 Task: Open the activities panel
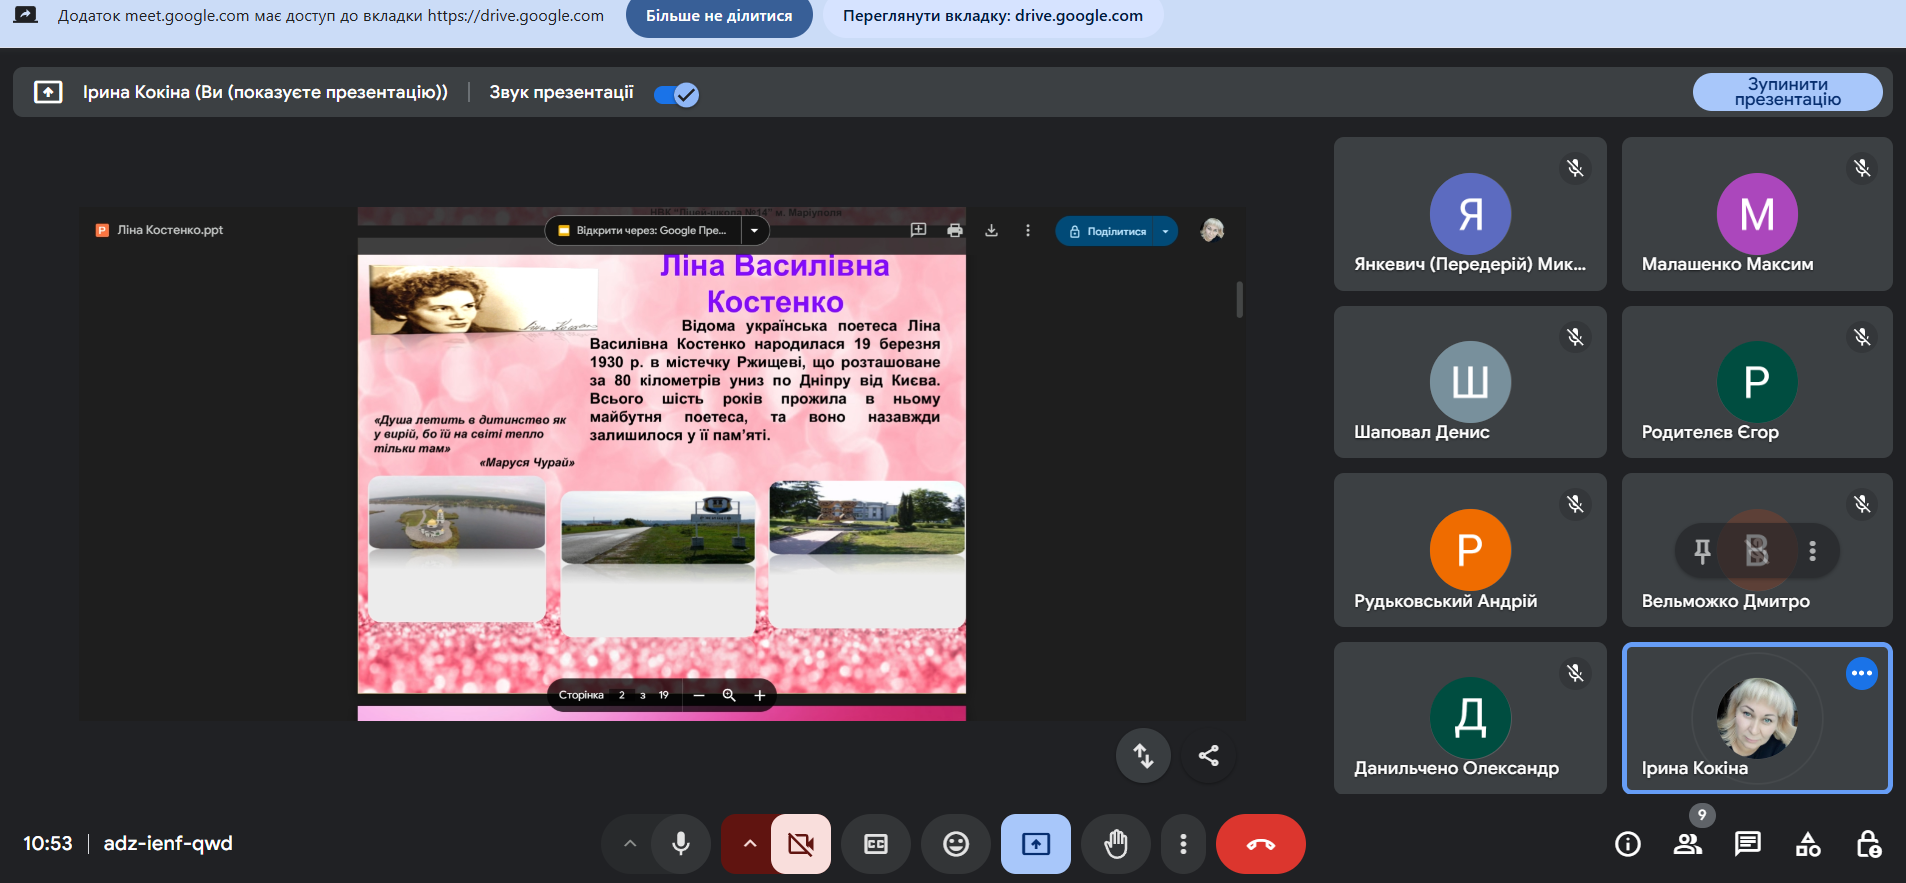(x=1808, y=844)
